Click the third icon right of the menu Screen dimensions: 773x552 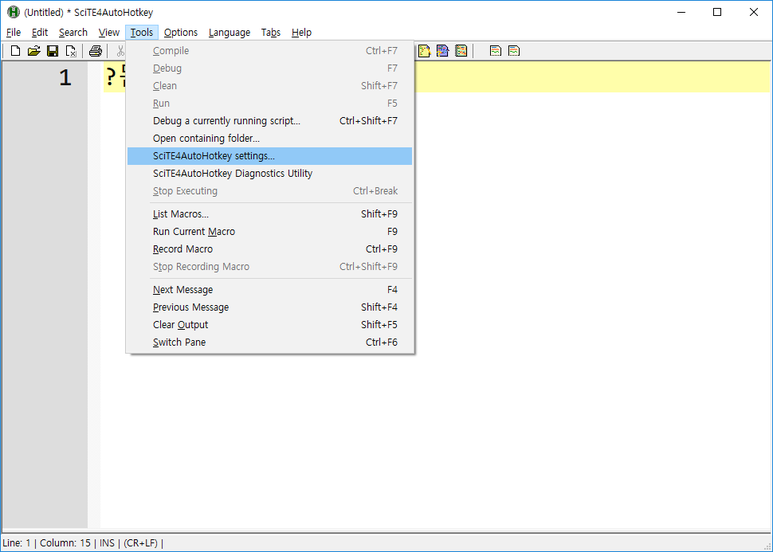pyautogui.click(x=461, y=51)
